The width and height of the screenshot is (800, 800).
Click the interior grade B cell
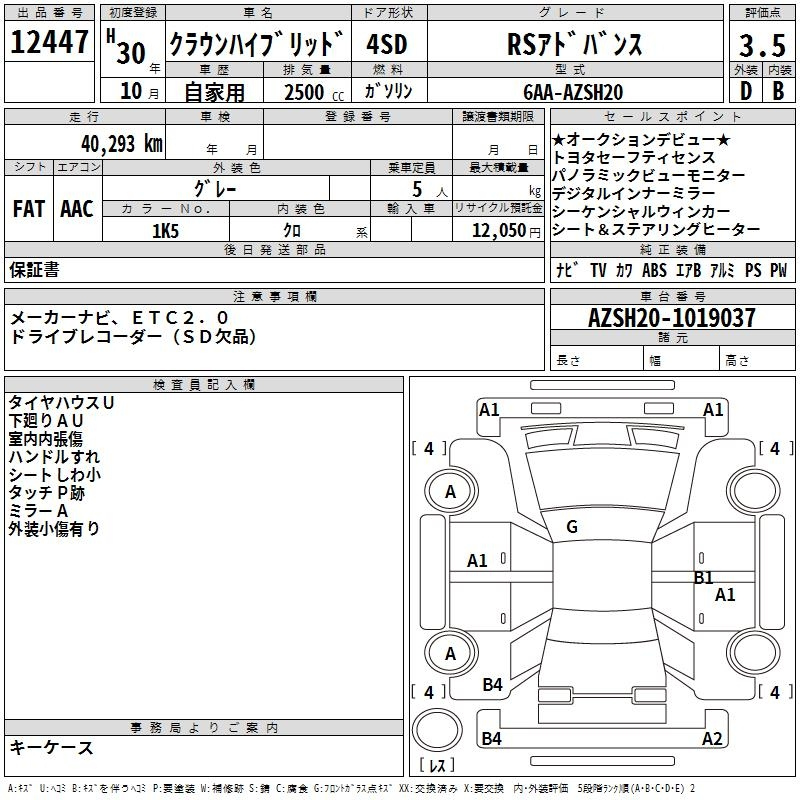coord(778,90)
